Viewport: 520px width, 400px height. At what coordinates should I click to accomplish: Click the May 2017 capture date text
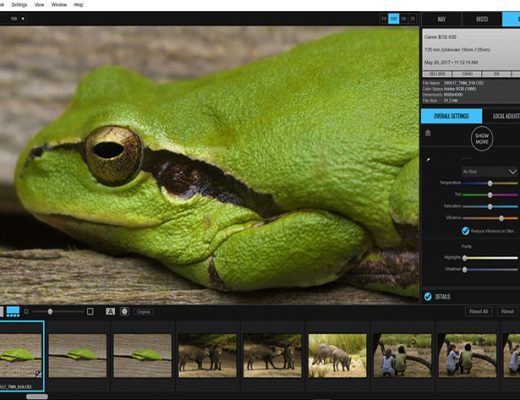pos(451,62)
